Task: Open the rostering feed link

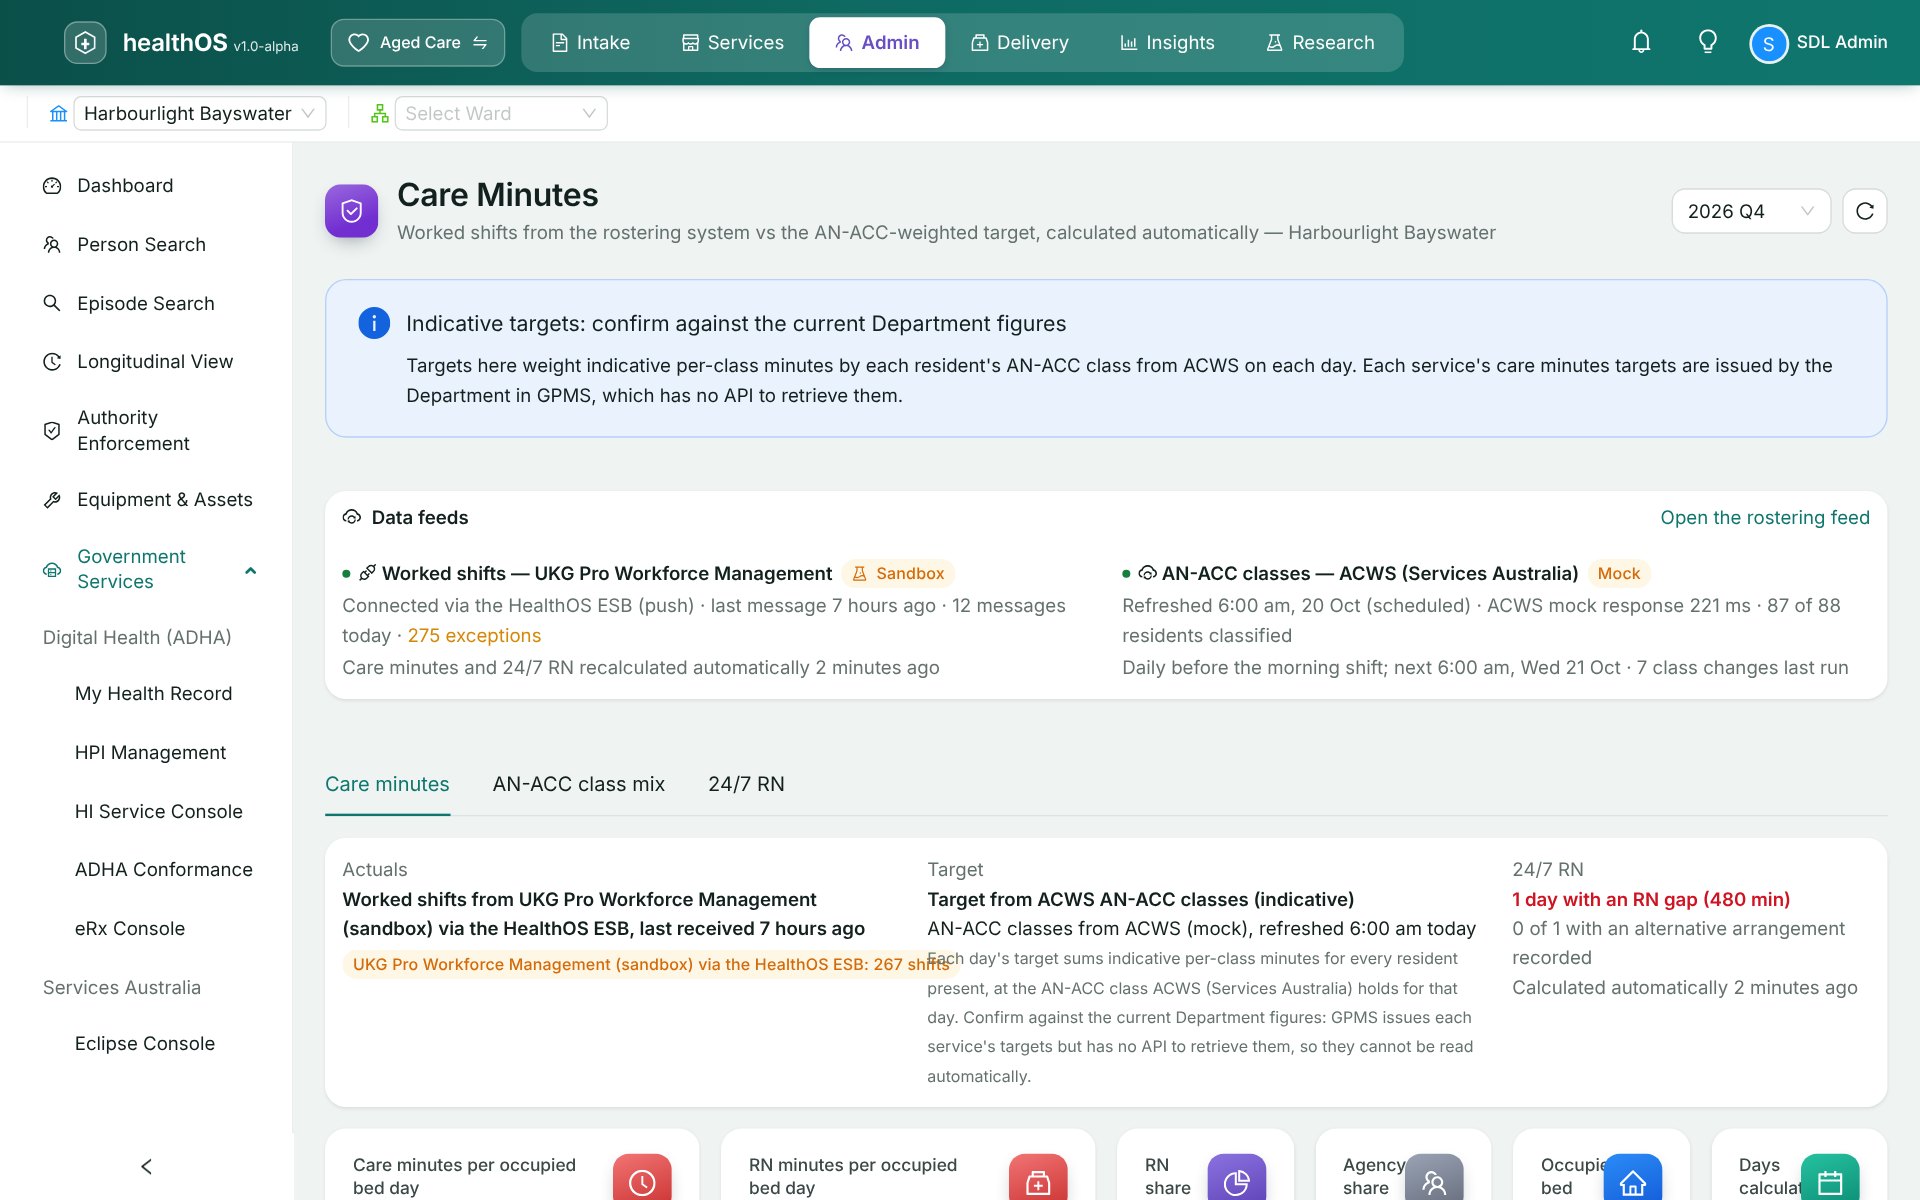Action: 1765,517
